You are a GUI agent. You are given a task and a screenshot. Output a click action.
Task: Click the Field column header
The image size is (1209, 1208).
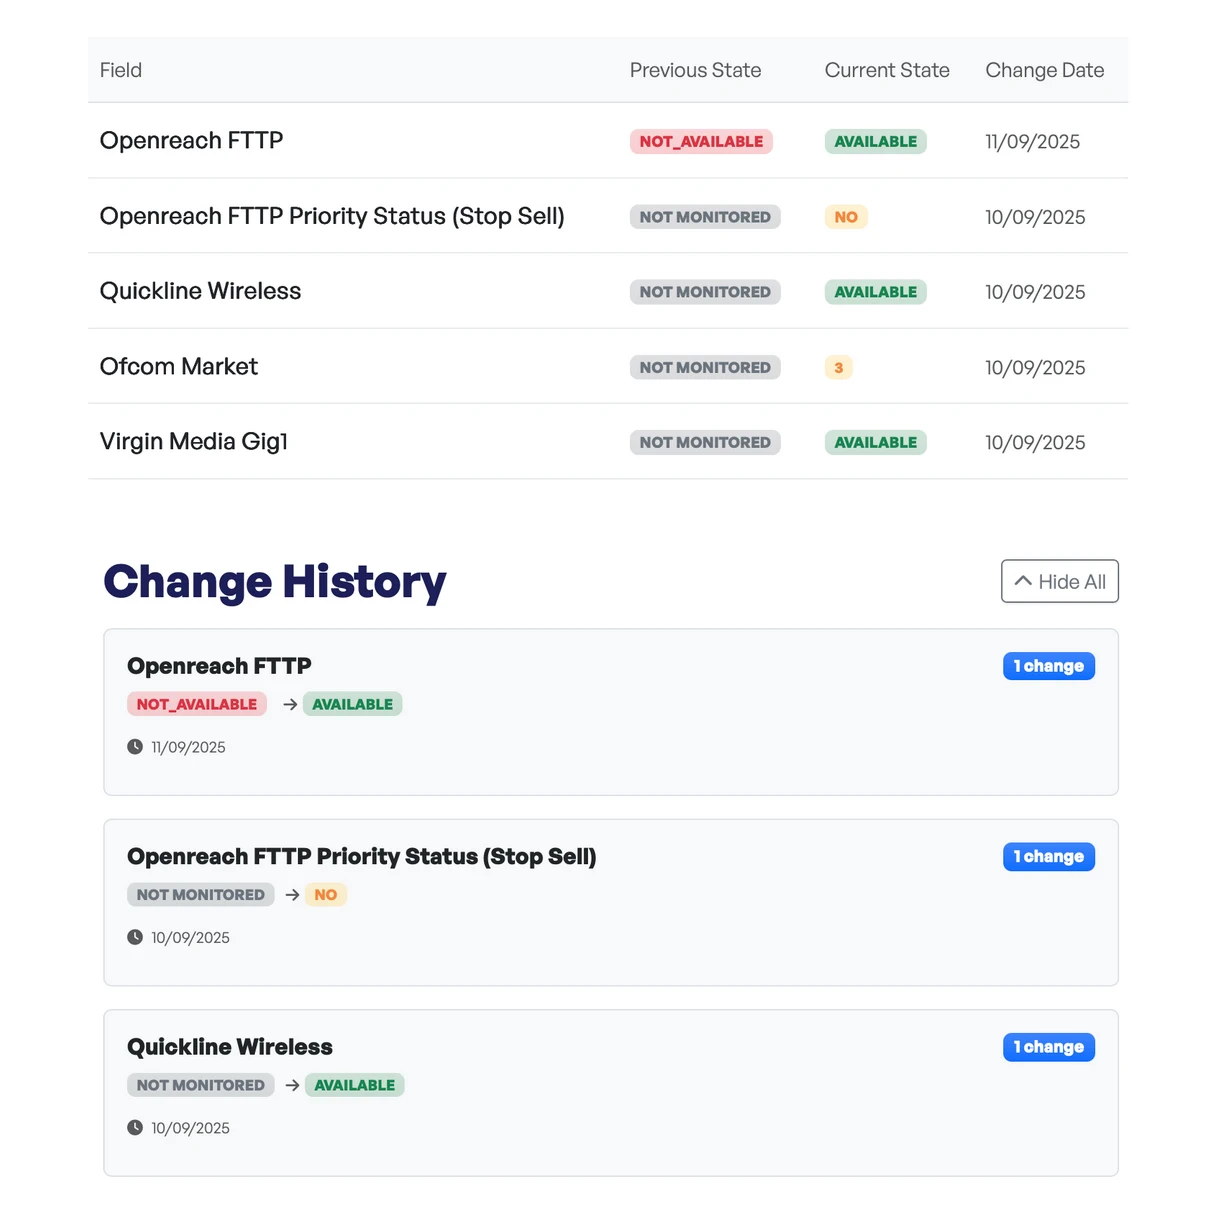[121, 70]
